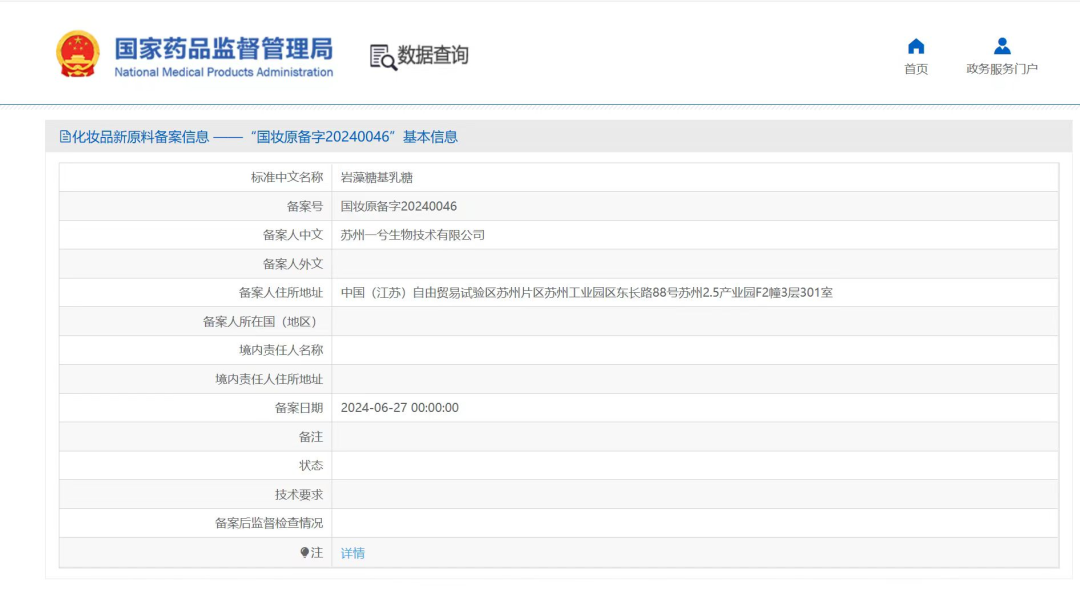
Task: Click the 苏州一兮生物技术有限公司 company name
Action: tap(413, 235)
